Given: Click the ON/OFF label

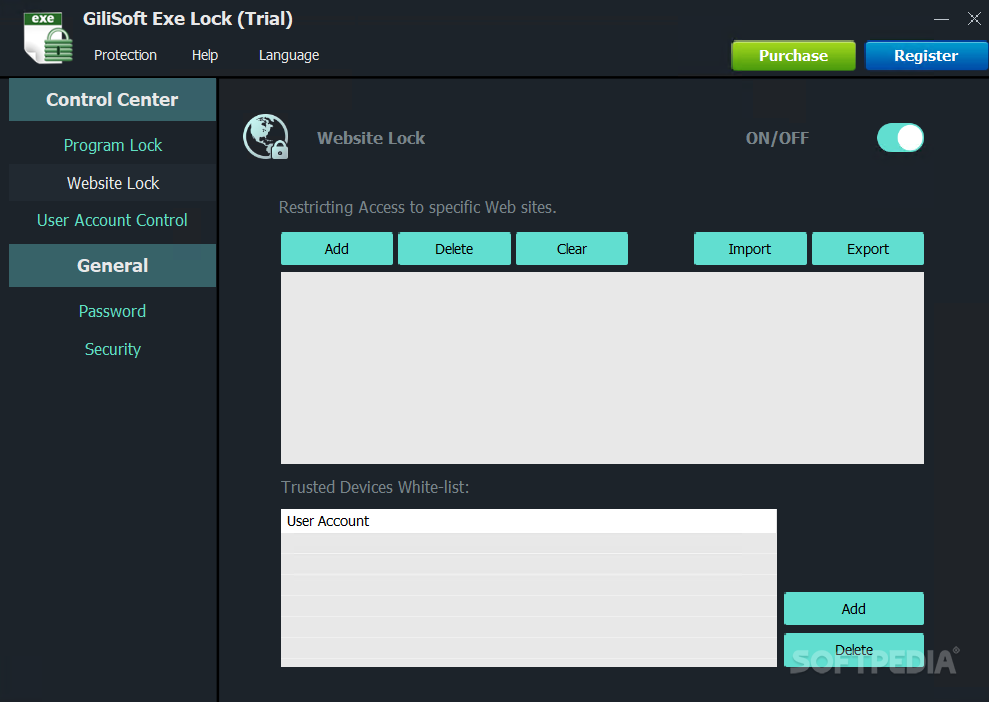Looking at the screenshot, I should [x=777, y=138].
